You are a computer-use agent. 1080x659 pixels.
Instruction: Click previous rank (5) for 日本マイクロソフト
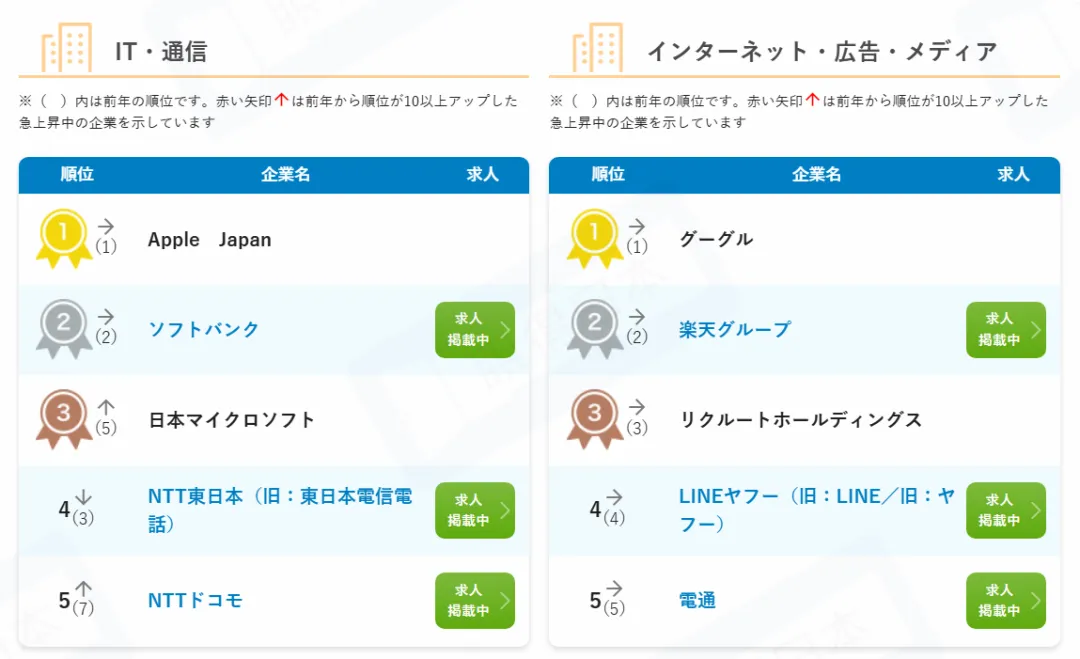(x=105, y=428)
